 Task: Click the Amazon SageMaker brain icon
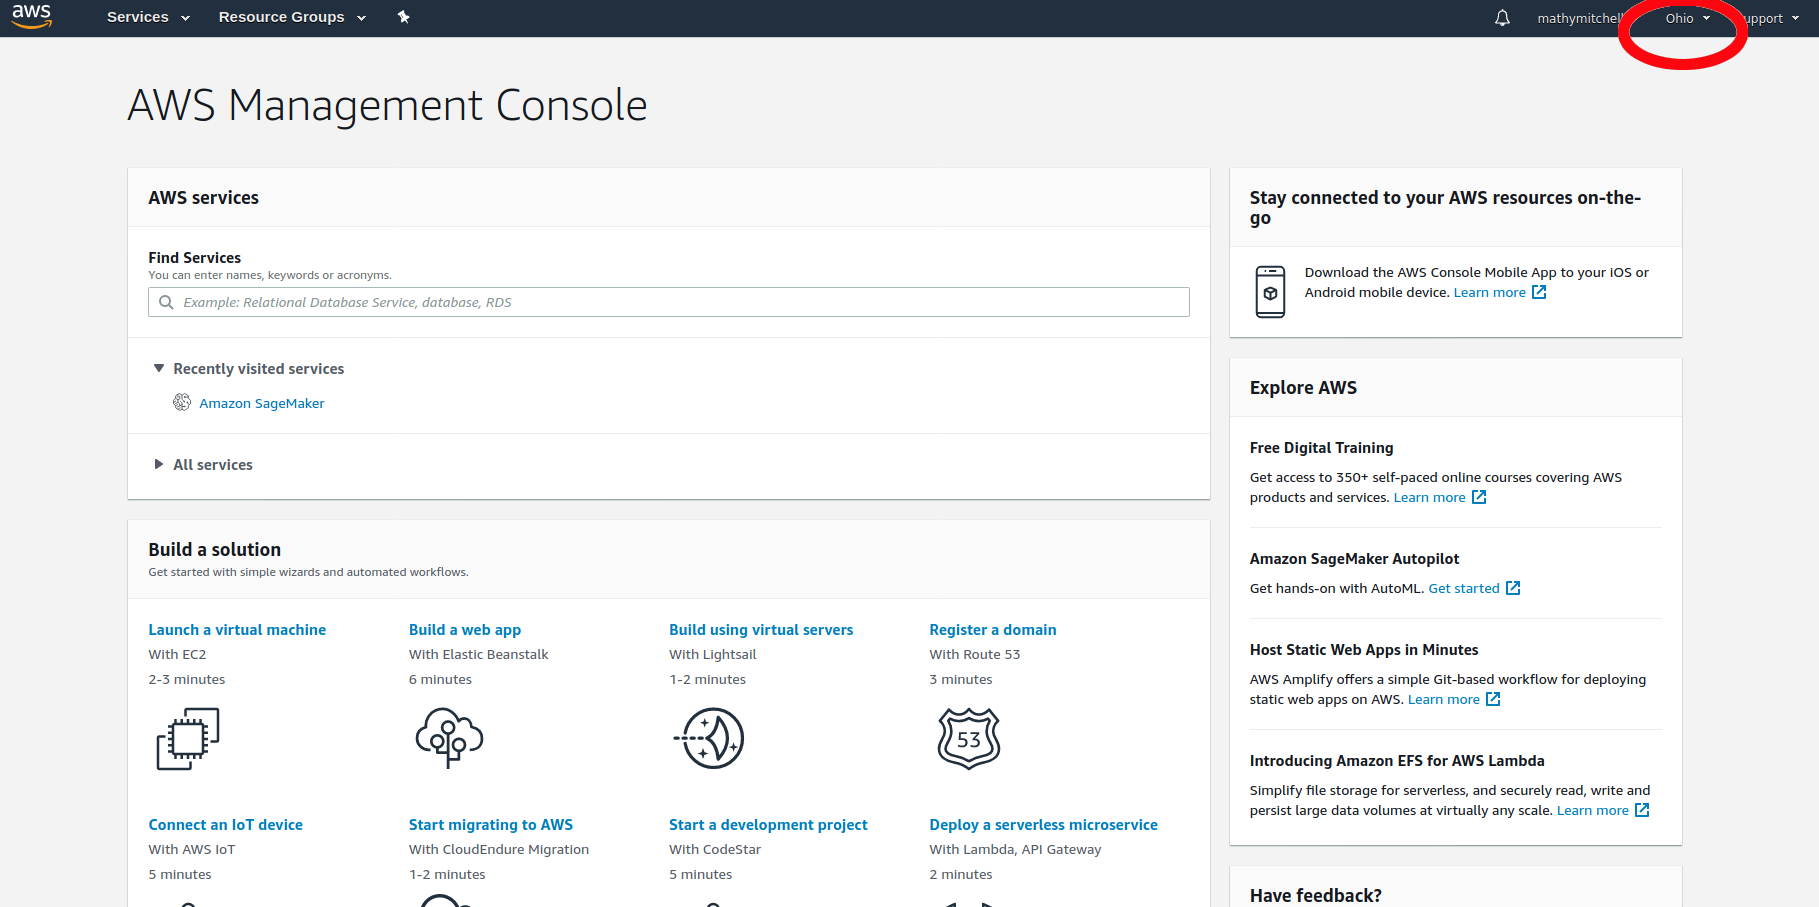point(182,402)
